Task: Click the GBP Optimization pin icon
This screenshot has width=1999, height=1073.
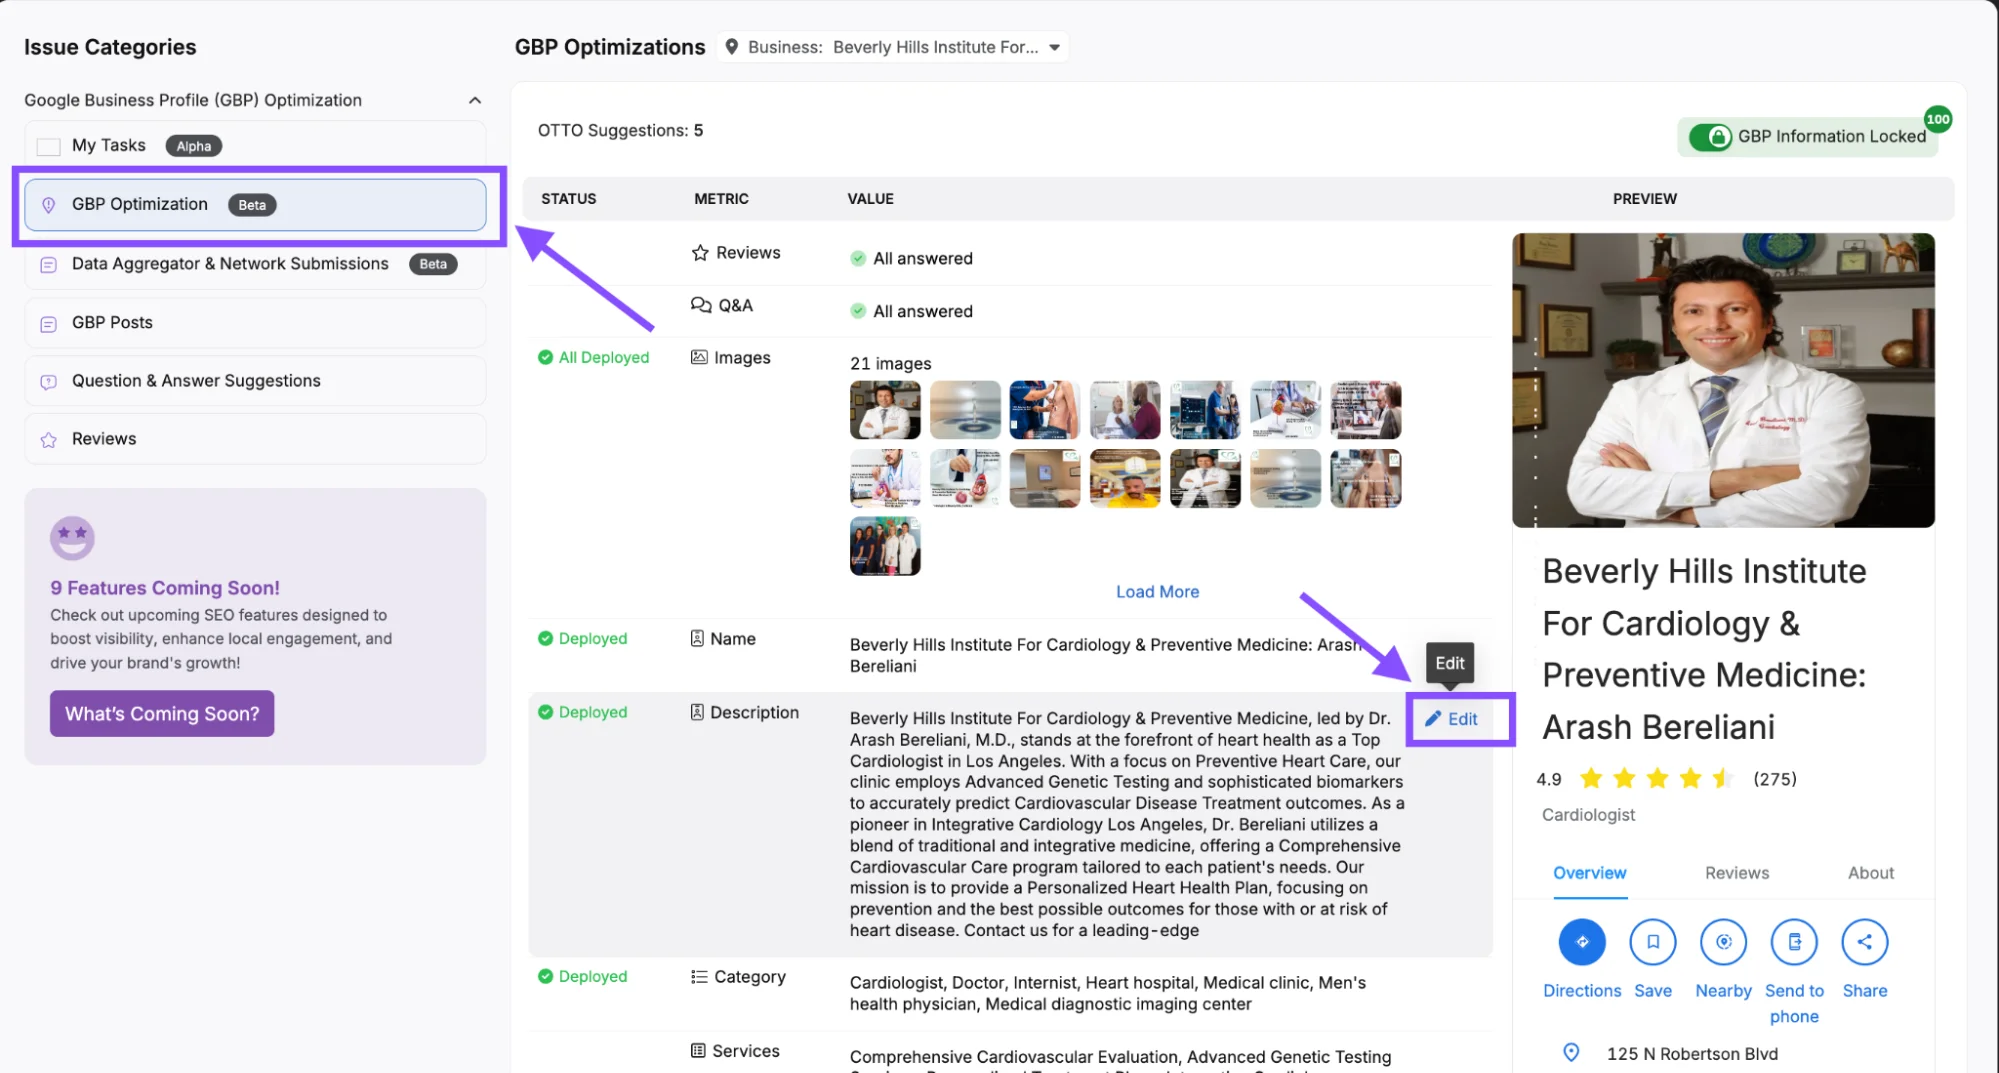Action: [x=48, y=205]
